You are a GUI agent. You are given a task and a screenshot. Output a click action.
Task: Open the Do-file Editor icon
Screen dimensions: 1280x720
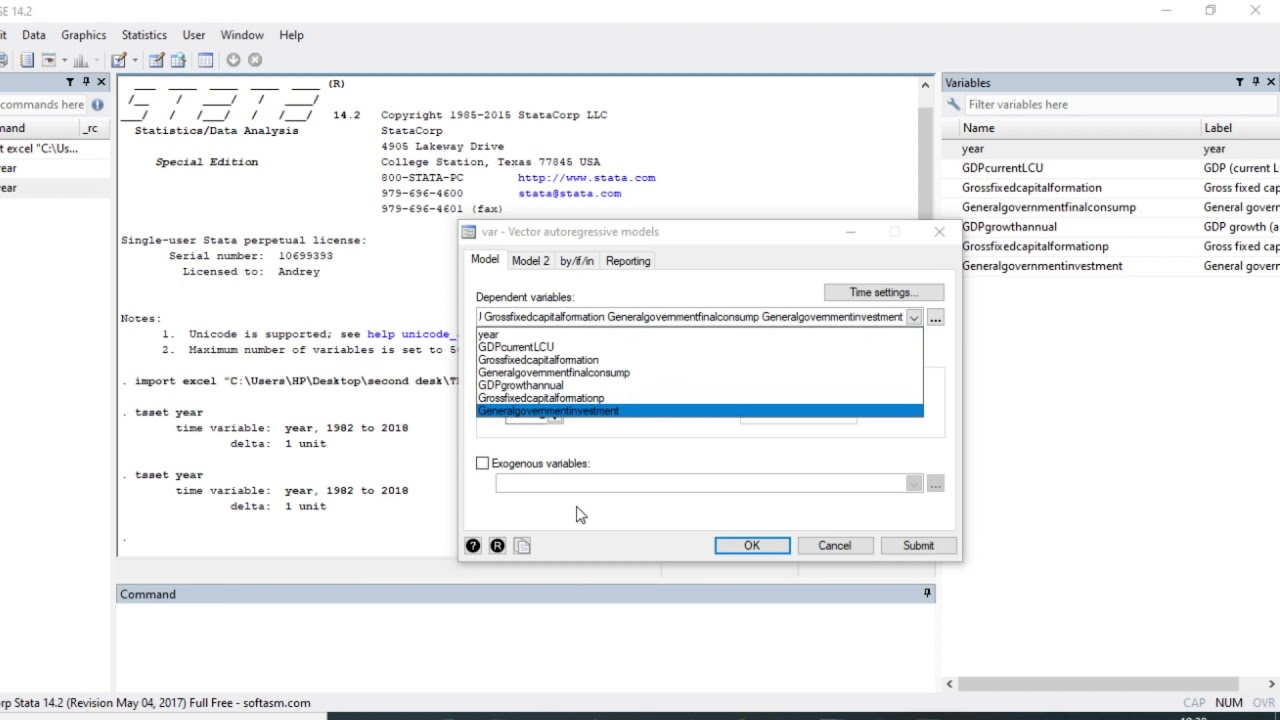click(119, 60)
